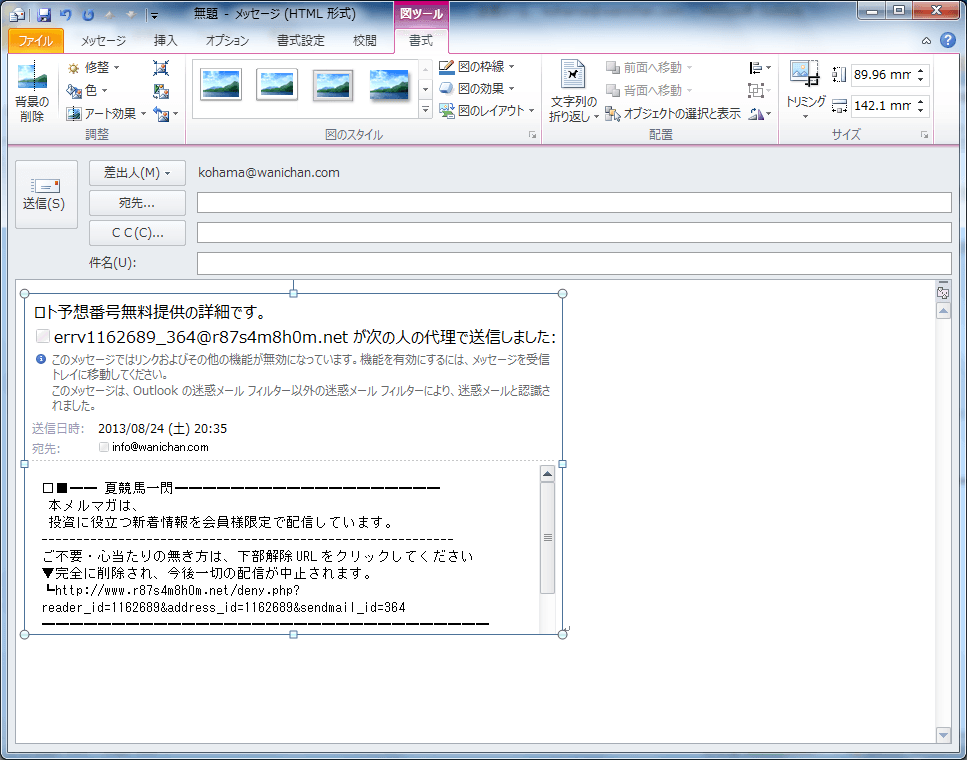Click Send Backward (背面へ移動)
Viewport: 967px width, 760px height.
pyautogui.click(x=649, y=90)
